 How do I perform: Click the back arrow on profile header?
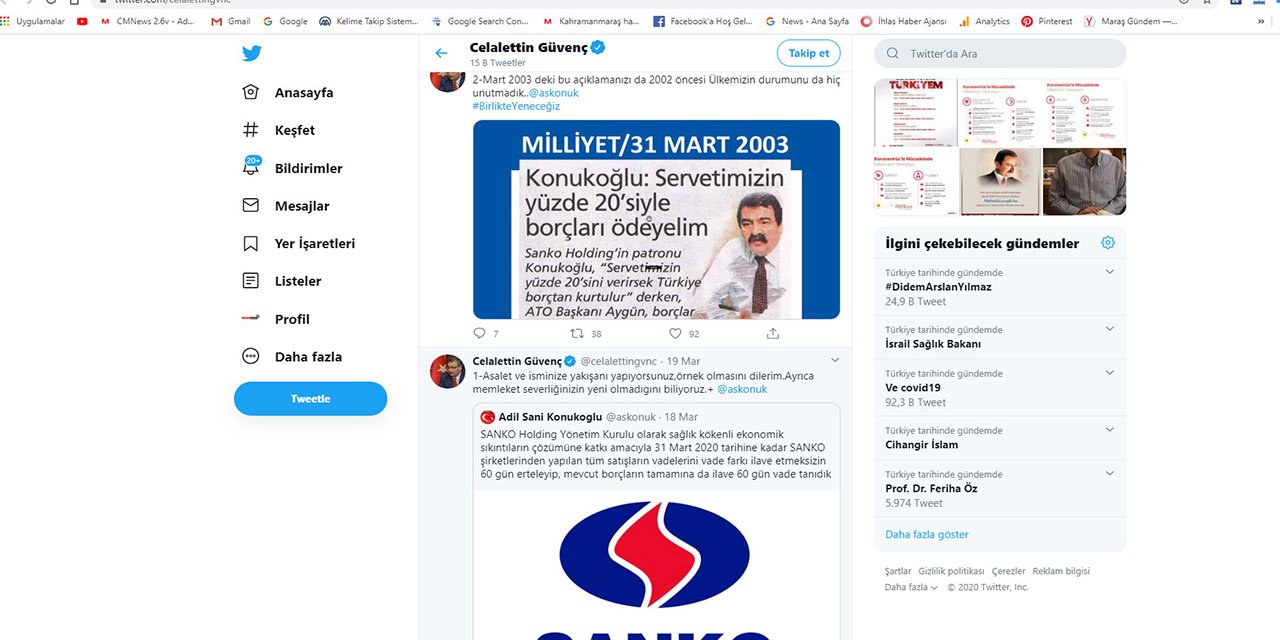coord(440,53)
